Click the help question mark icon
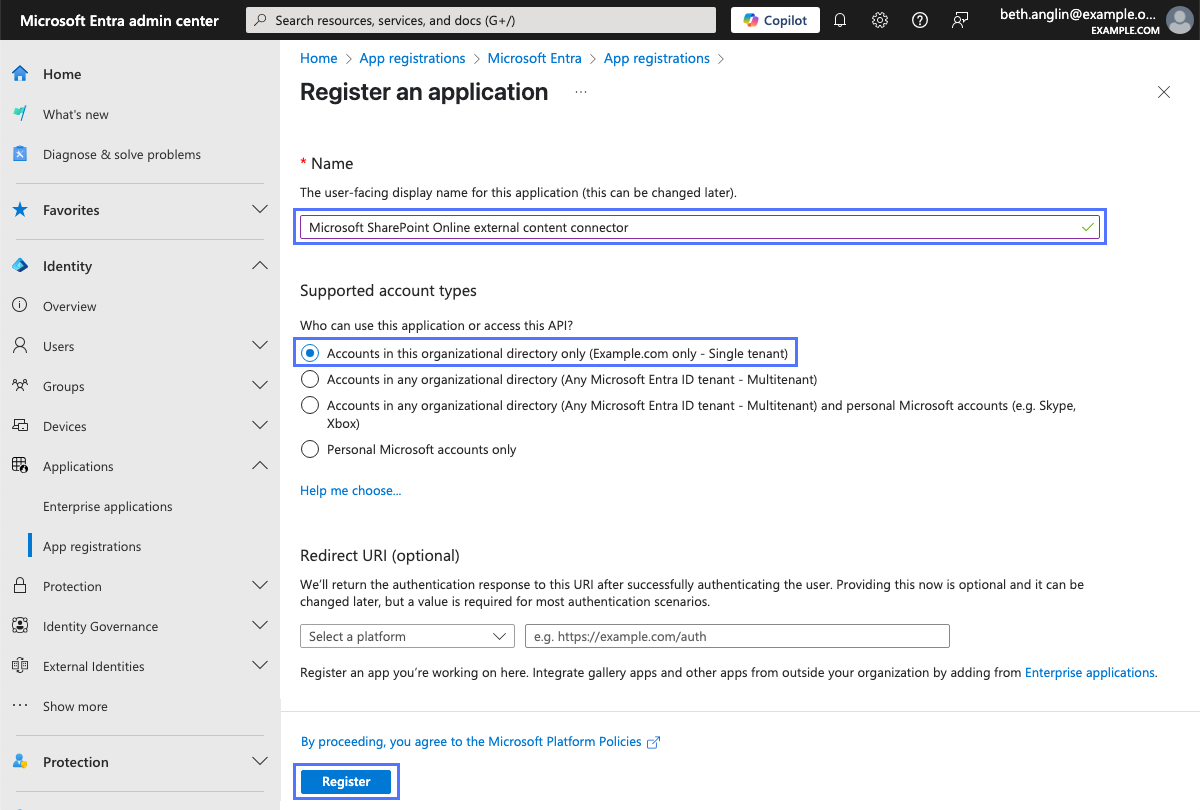Screen dimensions: 1200x810 pyautogui.click(x=920, y=20)
